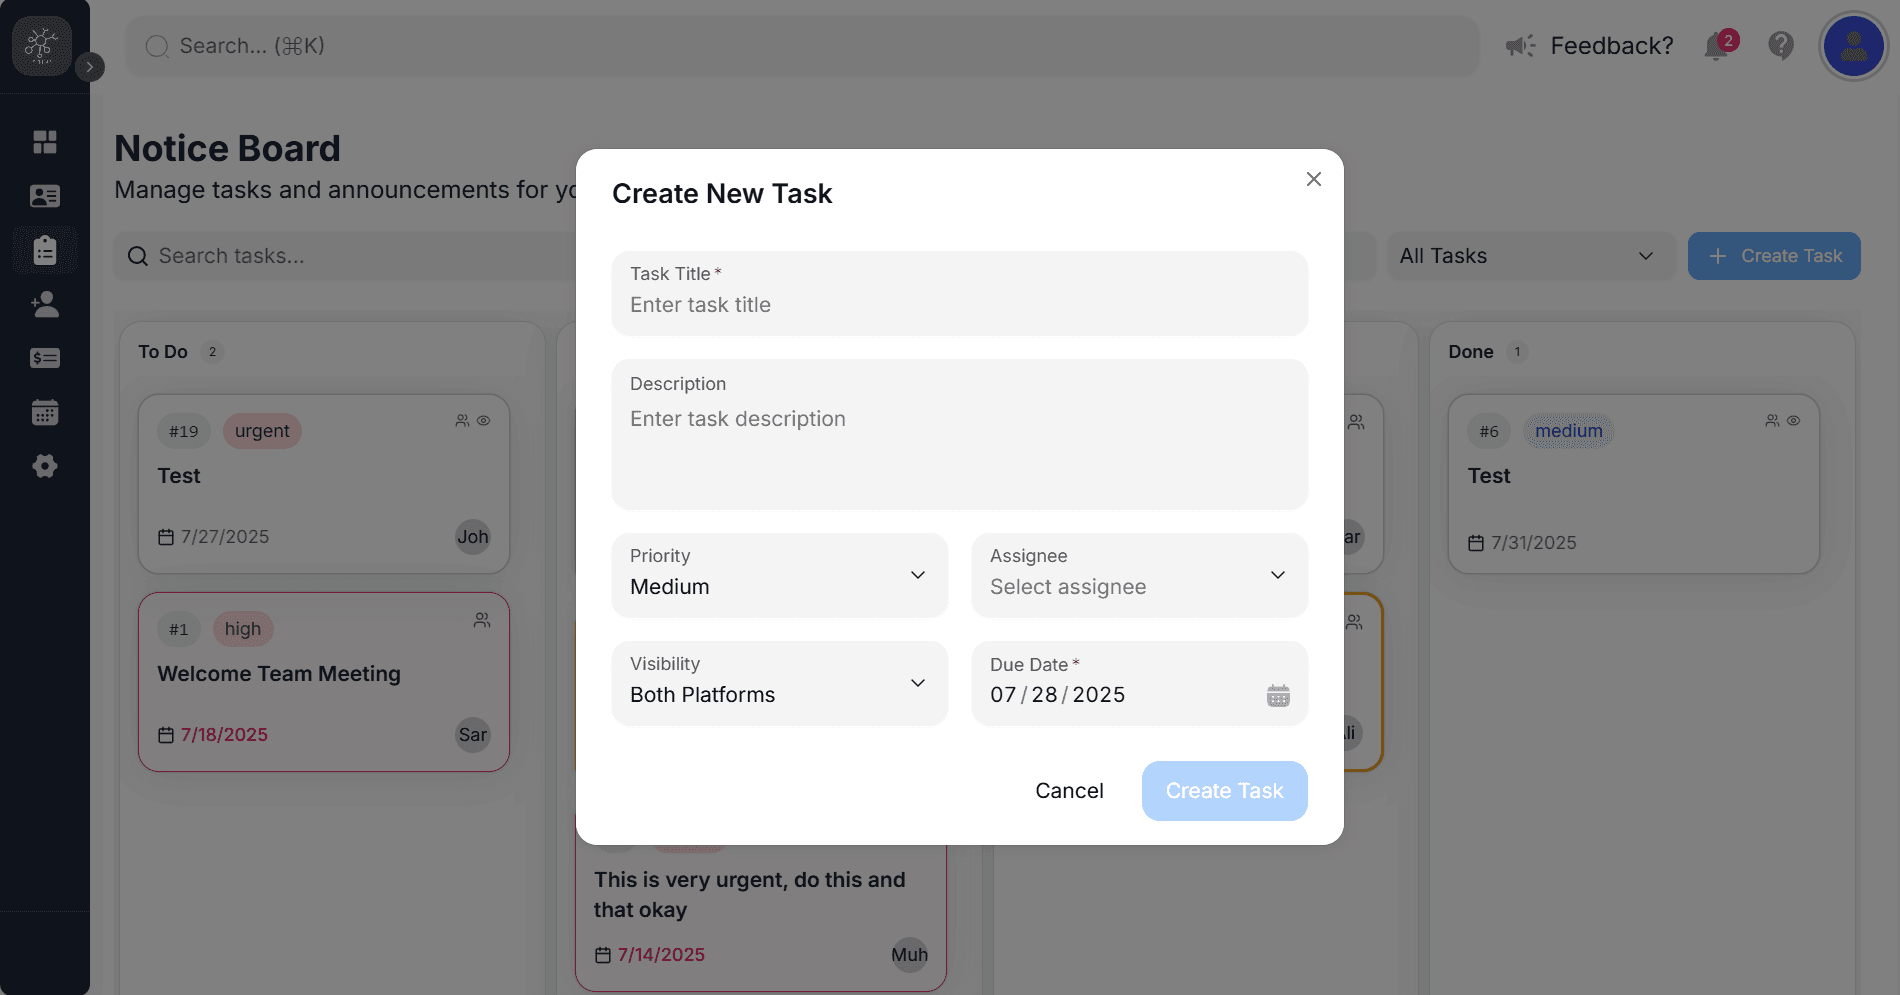
Task: Click the blue Create Task button on board
Action: pos(1774,256)
